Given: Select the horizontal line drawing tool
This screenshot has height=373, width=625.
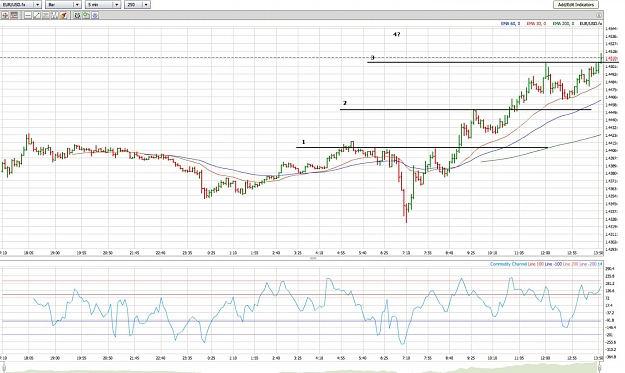Looking at the screenshot, I should [28, 16].
